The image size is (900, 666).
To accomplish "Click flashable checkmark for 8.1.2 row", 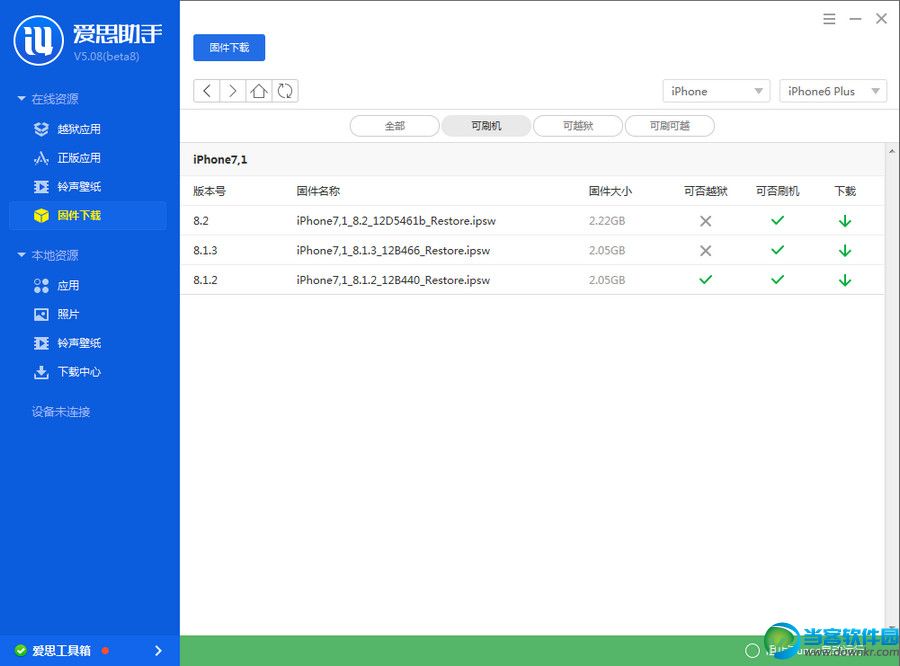I will [778, 280].
